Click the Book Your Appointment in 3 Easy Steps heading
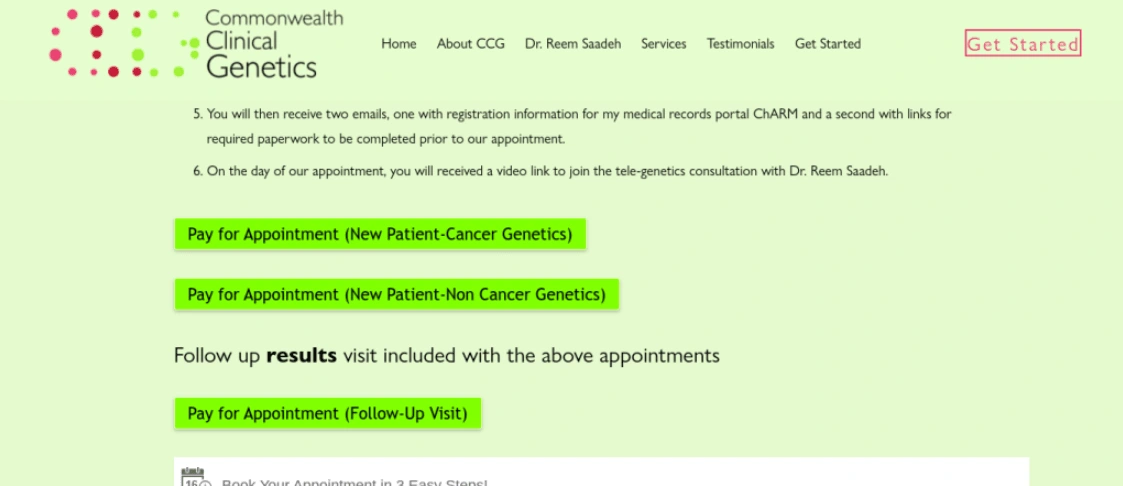This screenshot has width=1123, height=486. pos(355,482)
